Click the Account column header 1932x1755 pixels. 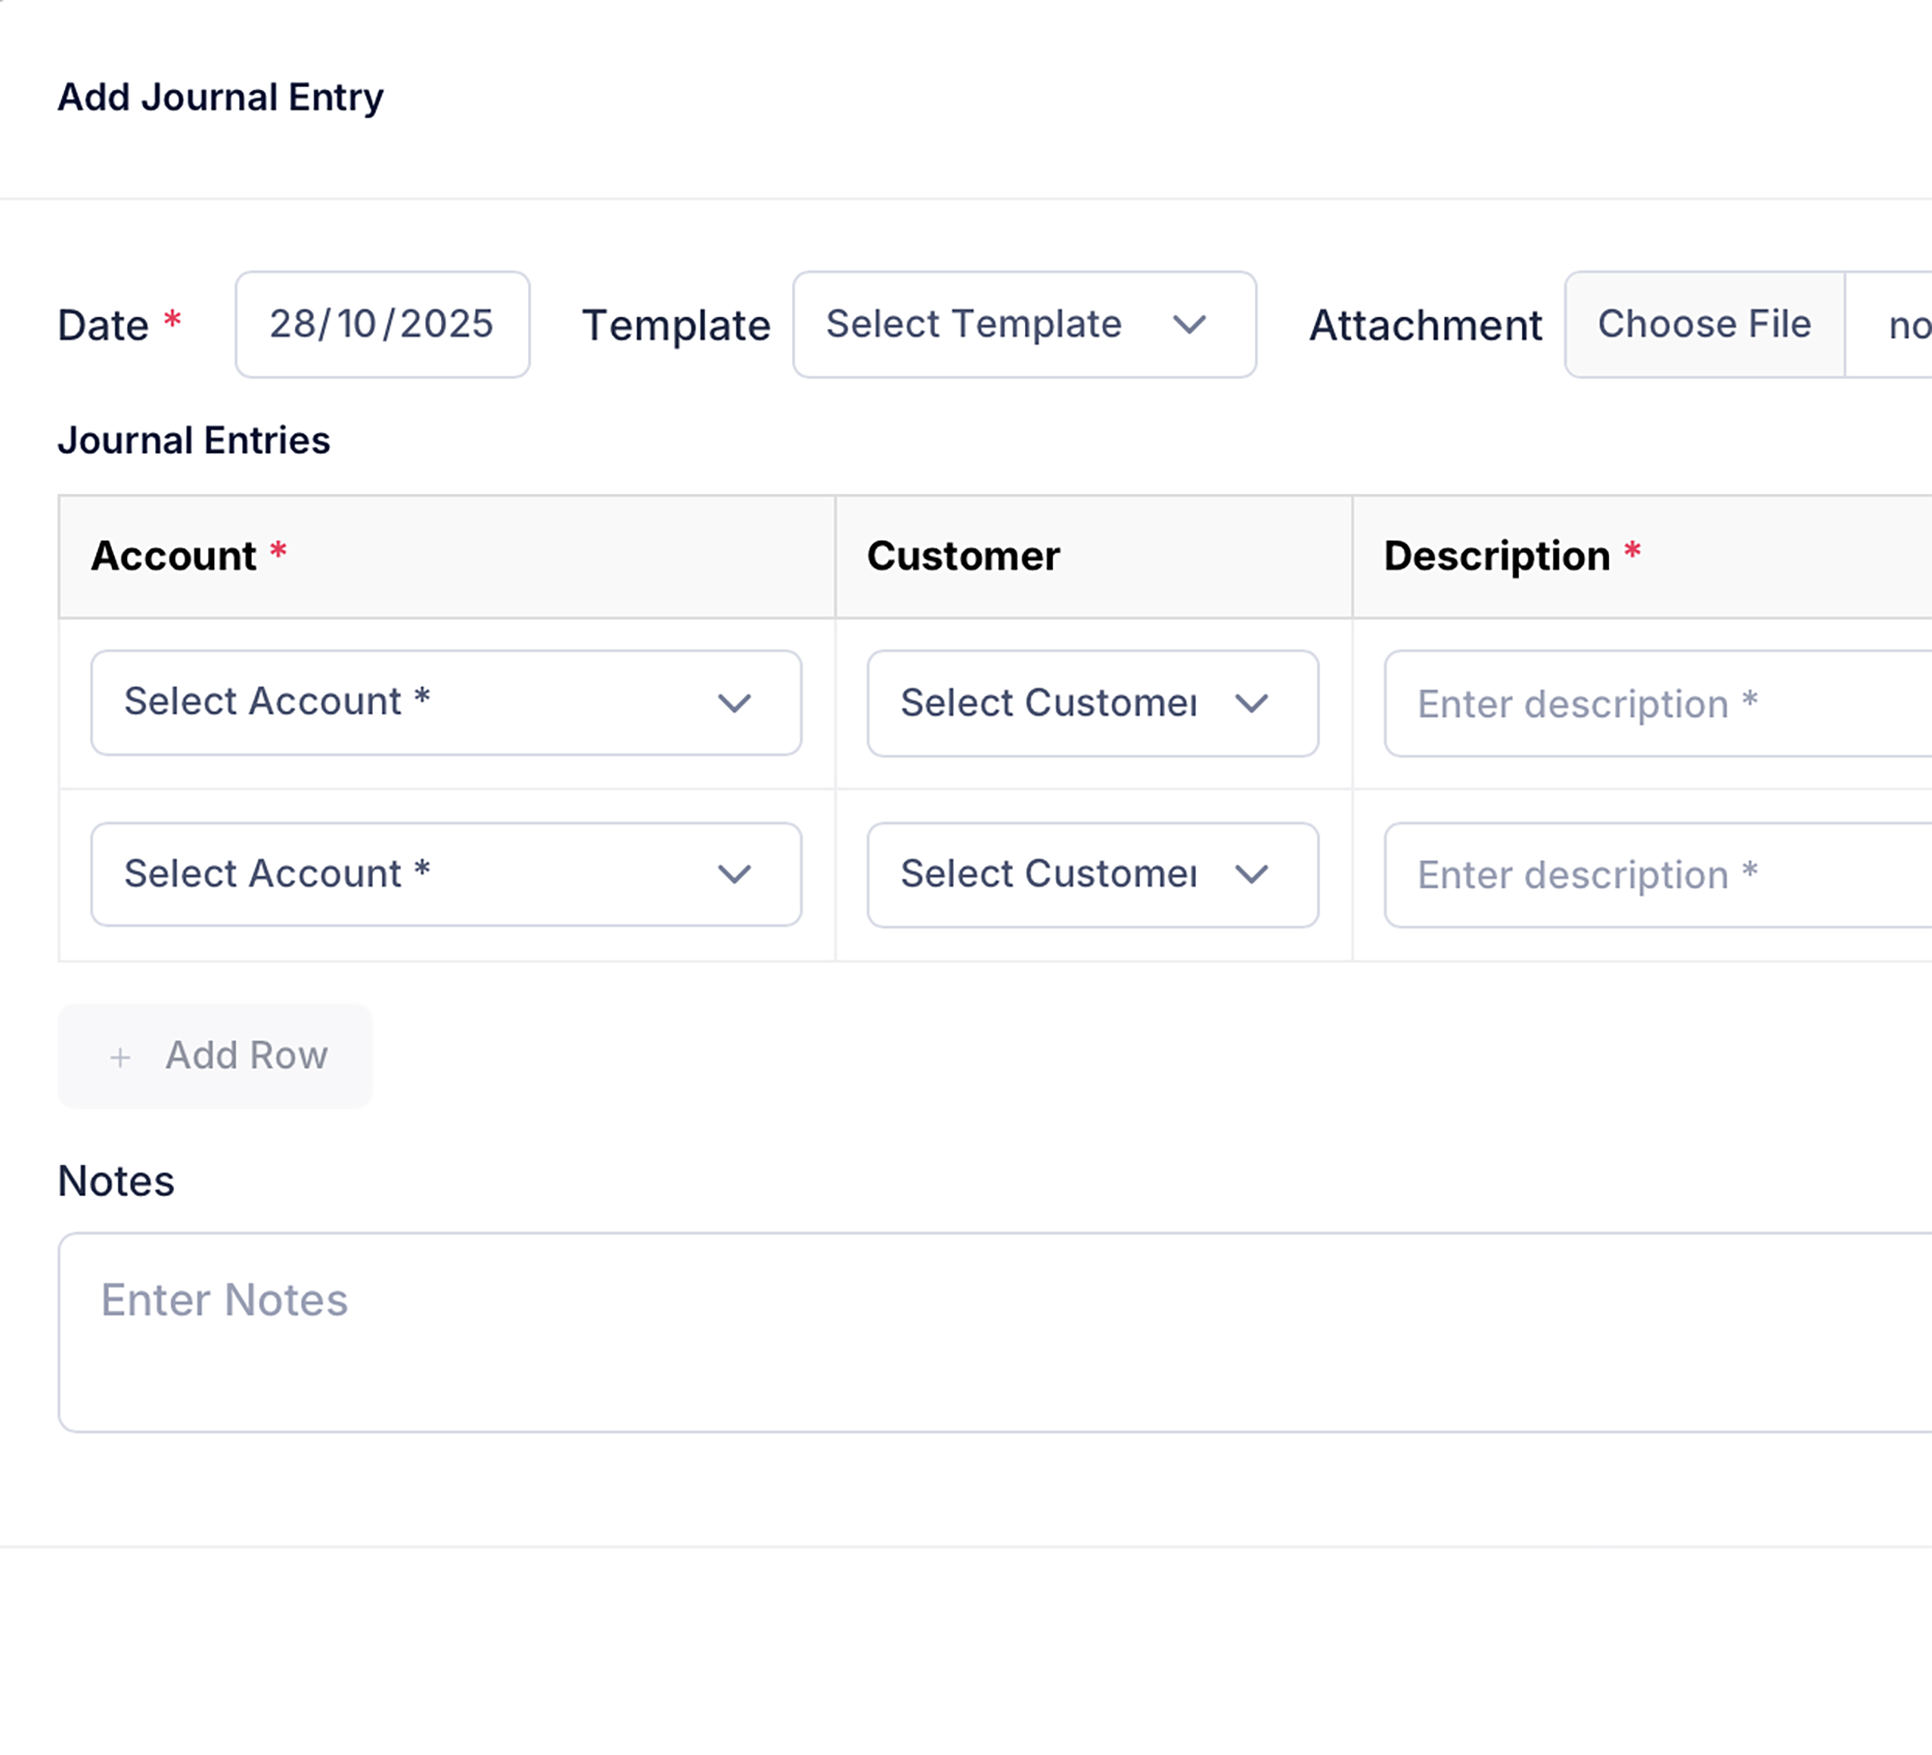coord(175,556)
